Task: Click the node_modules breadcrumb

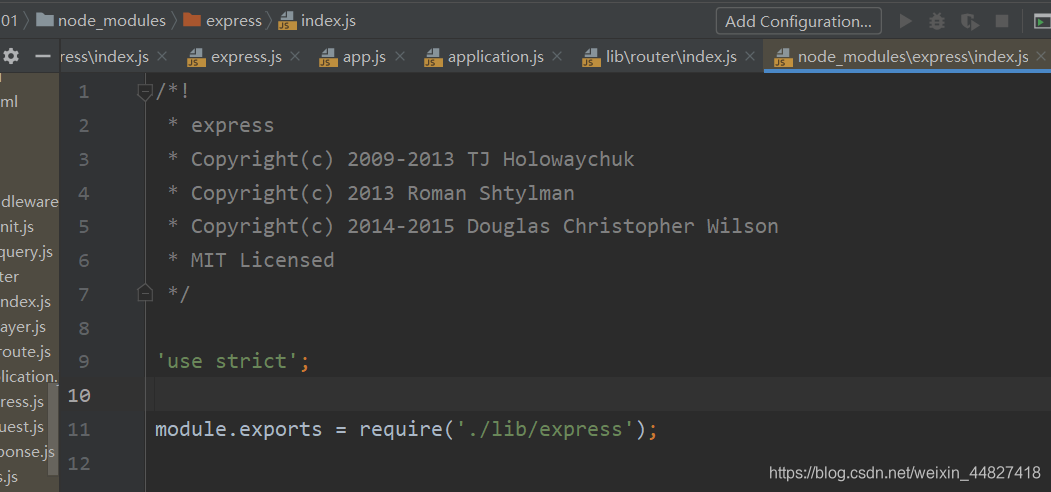Action: coord(111,21)
